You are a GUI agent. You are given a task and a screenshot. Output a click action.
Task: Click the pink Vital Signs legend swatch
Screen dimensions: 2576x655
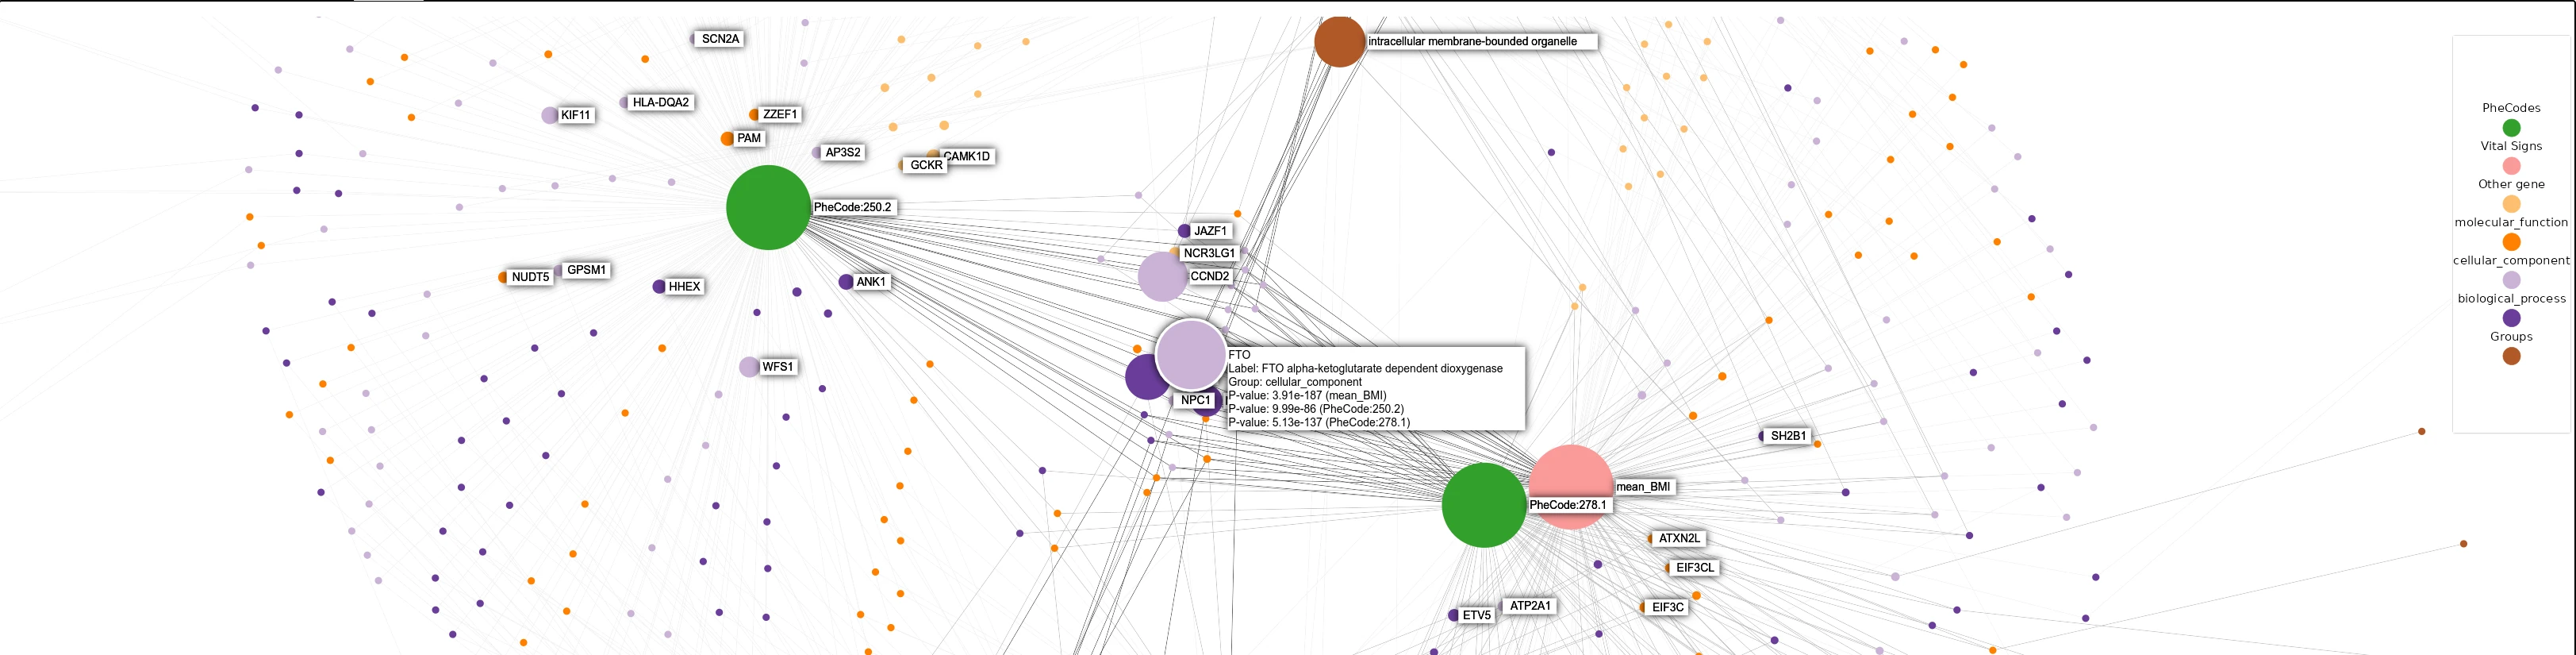pos(2510,166)
